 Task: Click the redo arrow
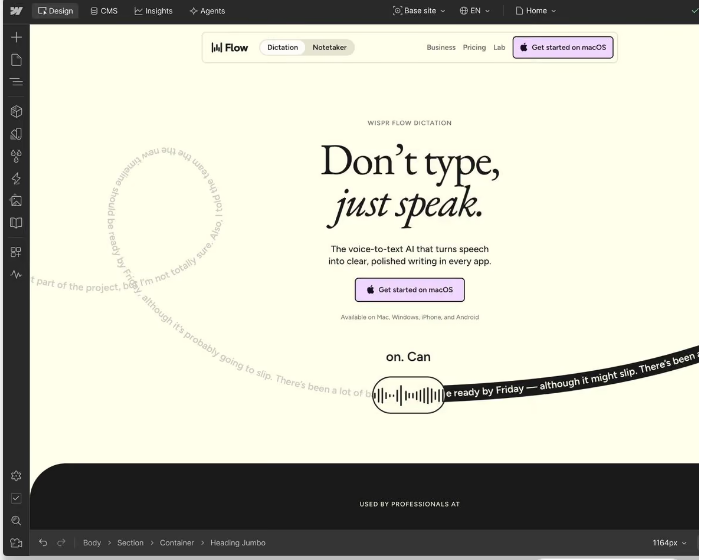(x=61, y=542)
